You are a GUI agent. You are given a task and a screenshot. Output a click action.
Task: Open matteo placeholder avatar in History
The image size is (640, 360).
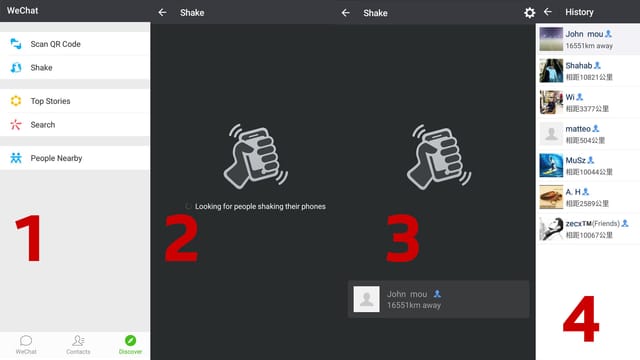tap(551, 134)
